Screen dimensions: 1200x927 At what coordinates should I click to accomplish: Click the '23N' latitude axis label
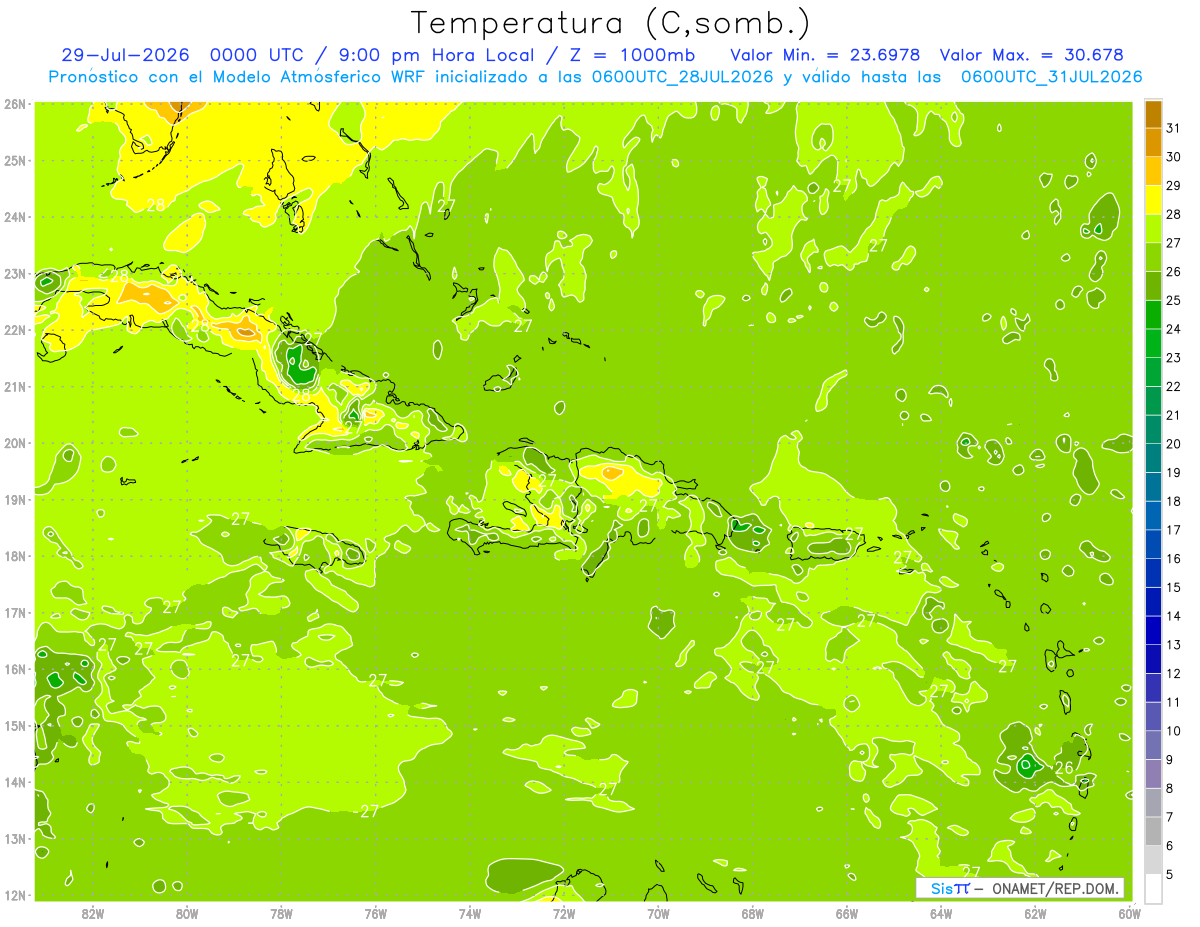point(14,273)
